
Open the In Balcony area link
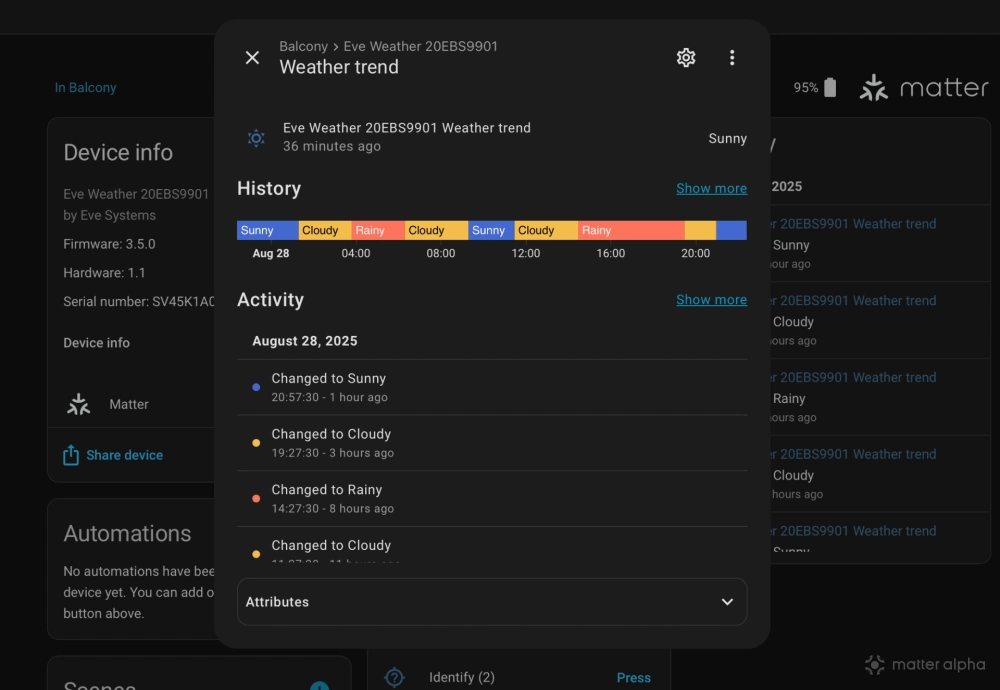85,88
